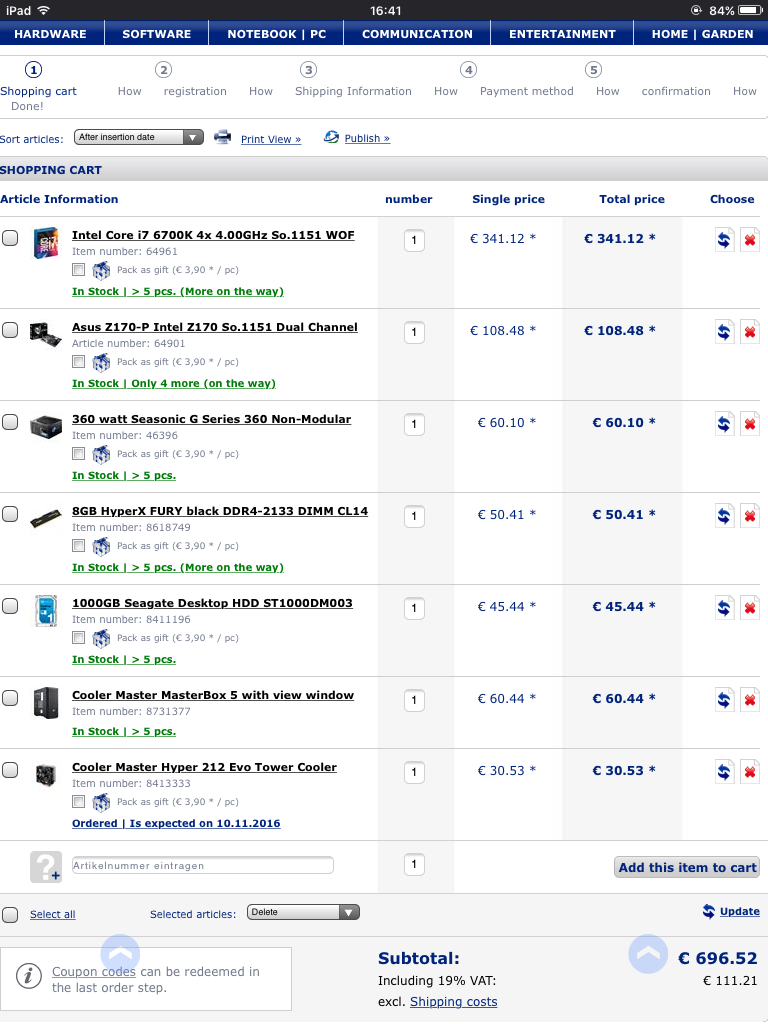Refresh the HyperX FURY DDR4 row
Screen dimensions: 768x1024
coord(724,516)
